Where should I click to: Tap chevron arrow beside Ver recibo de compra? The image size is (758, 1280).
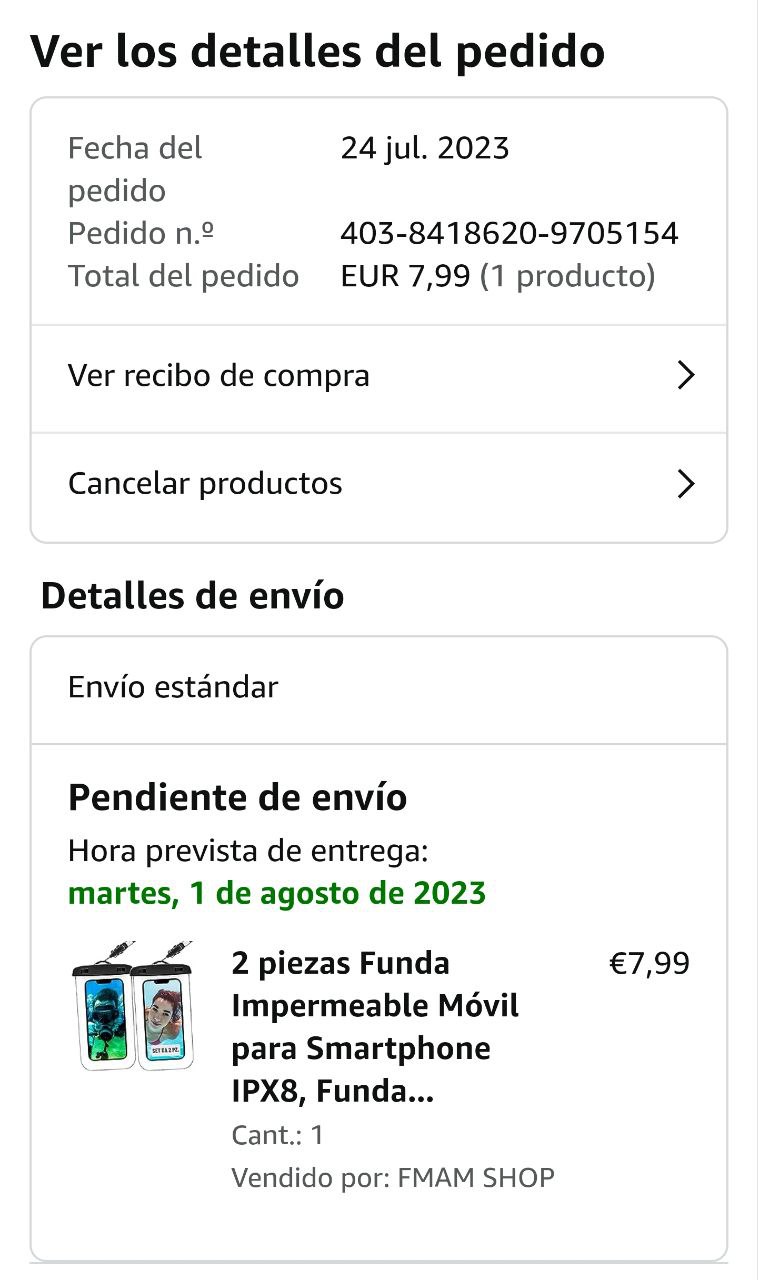click(685, 376)
